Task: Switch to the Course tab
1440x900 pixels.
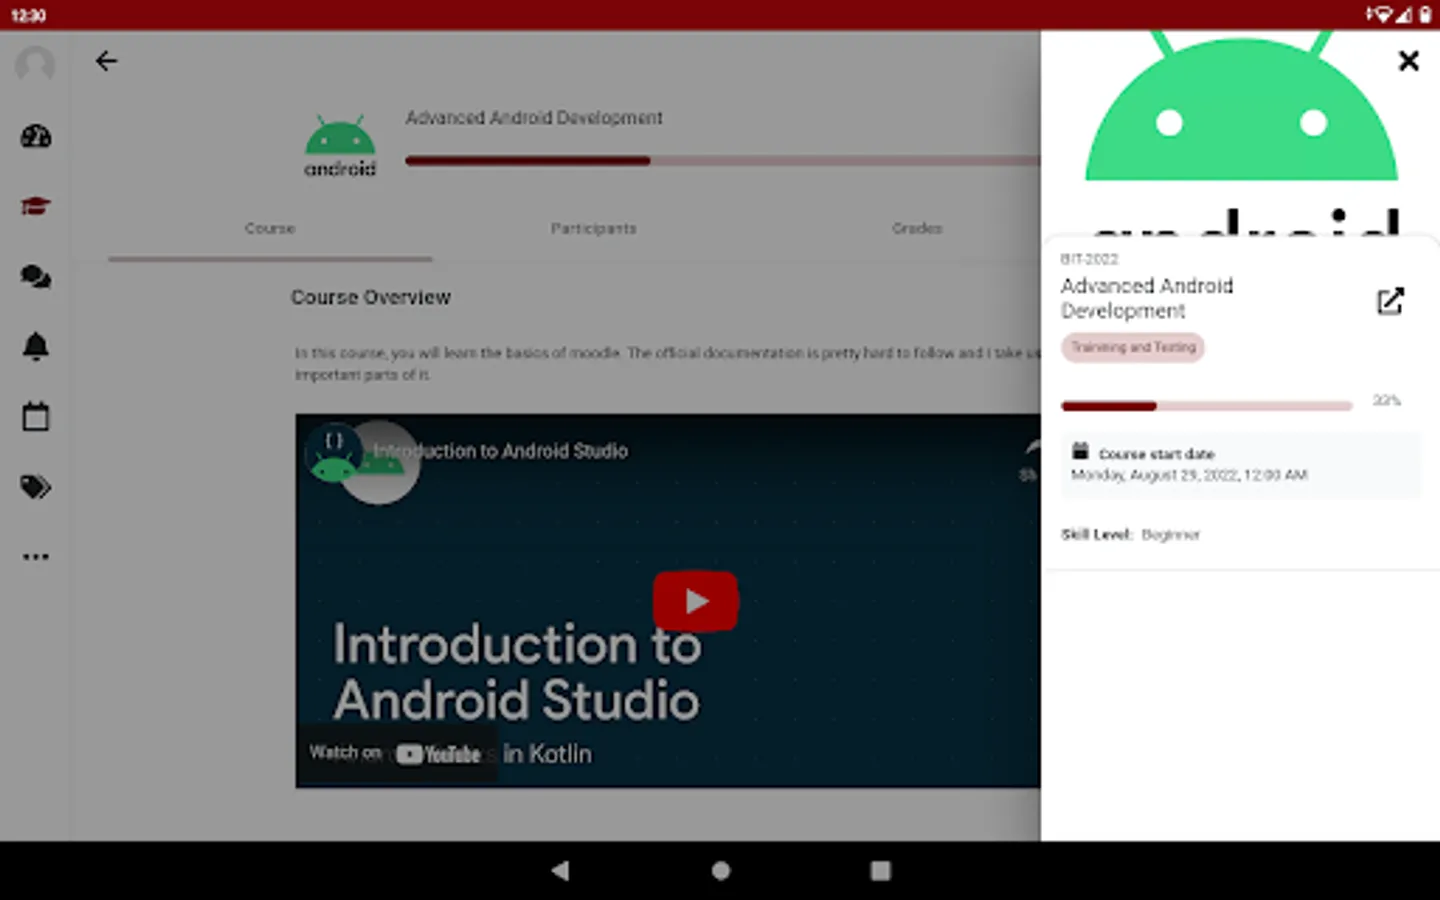Action: (270, 229)
